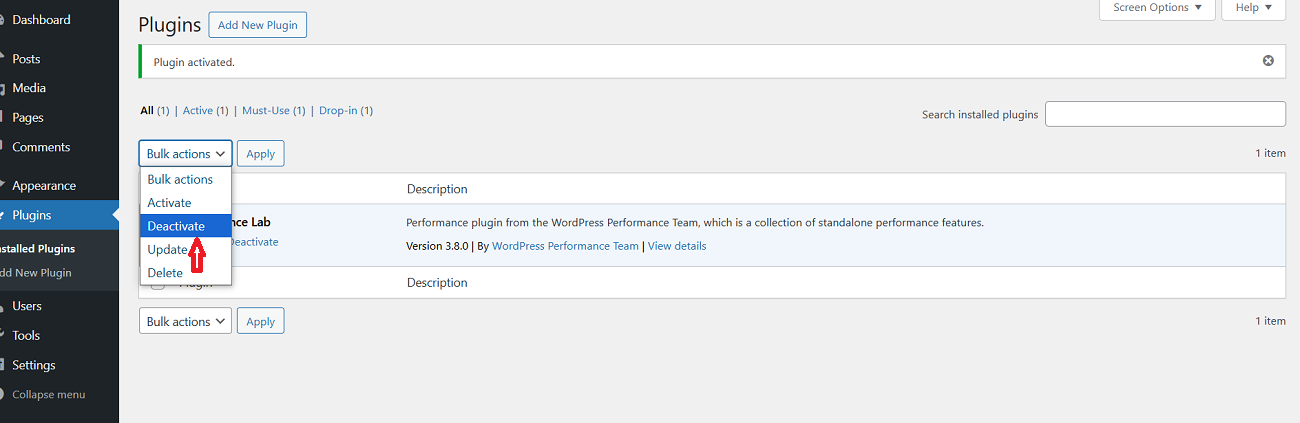Open the Installed Plugins submenu entry
The height and width of the screenshot is (423, 1300).
coord(37,248)
